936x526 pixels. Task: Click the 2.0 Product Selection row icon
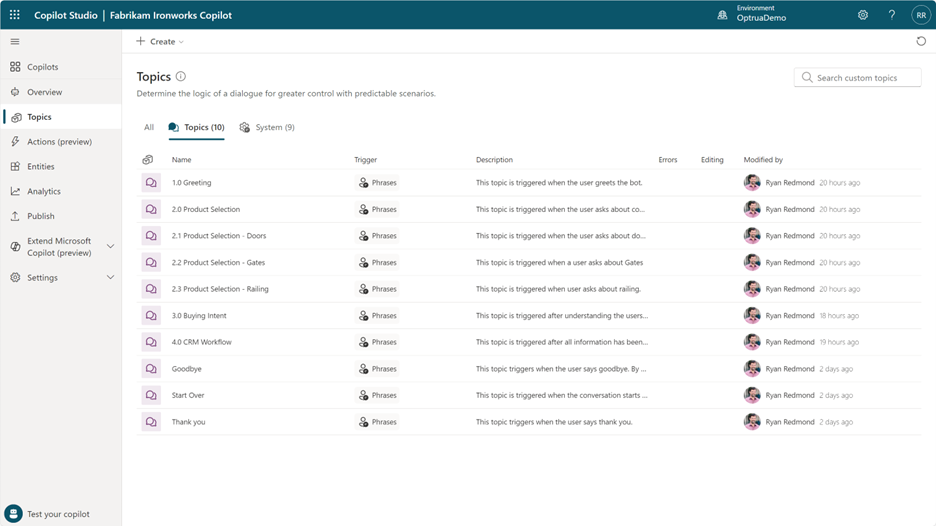[x=151, y=209]
